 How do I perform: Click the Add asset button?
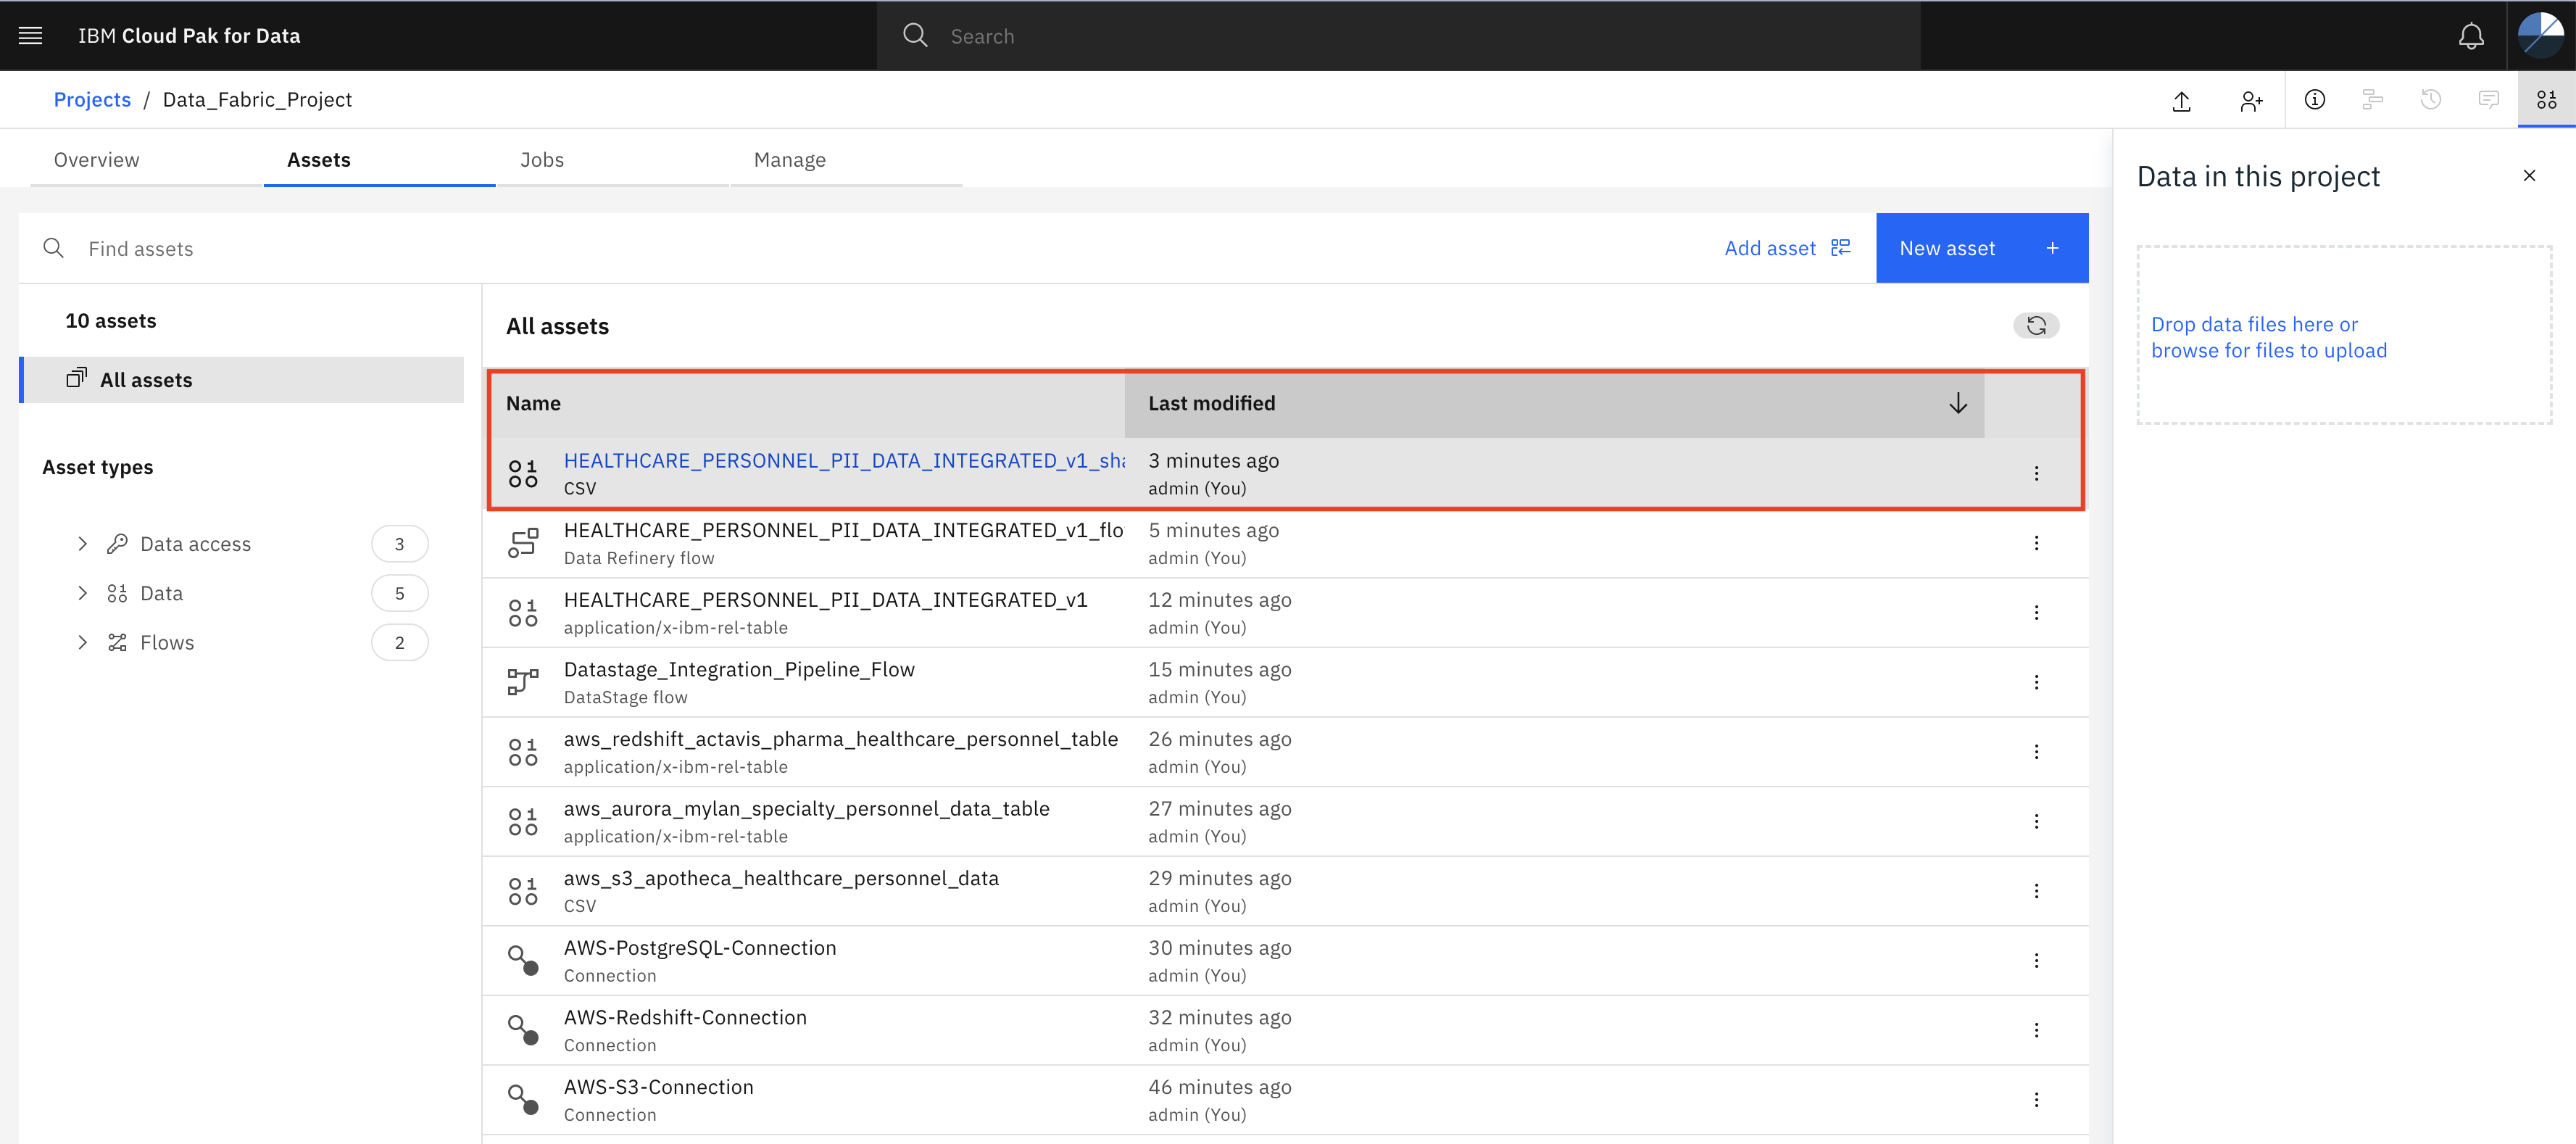(x=1787, y=248)
